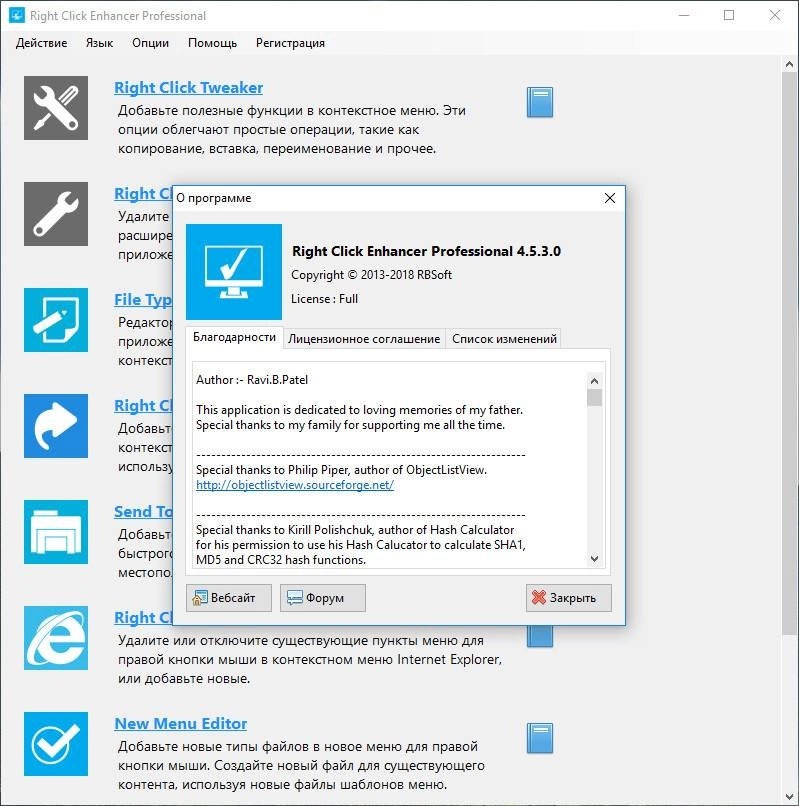This screenshot has height=806, width=799.
Task: Click the curved arrow shortcut icon
Action: click(x=56, y=426)
